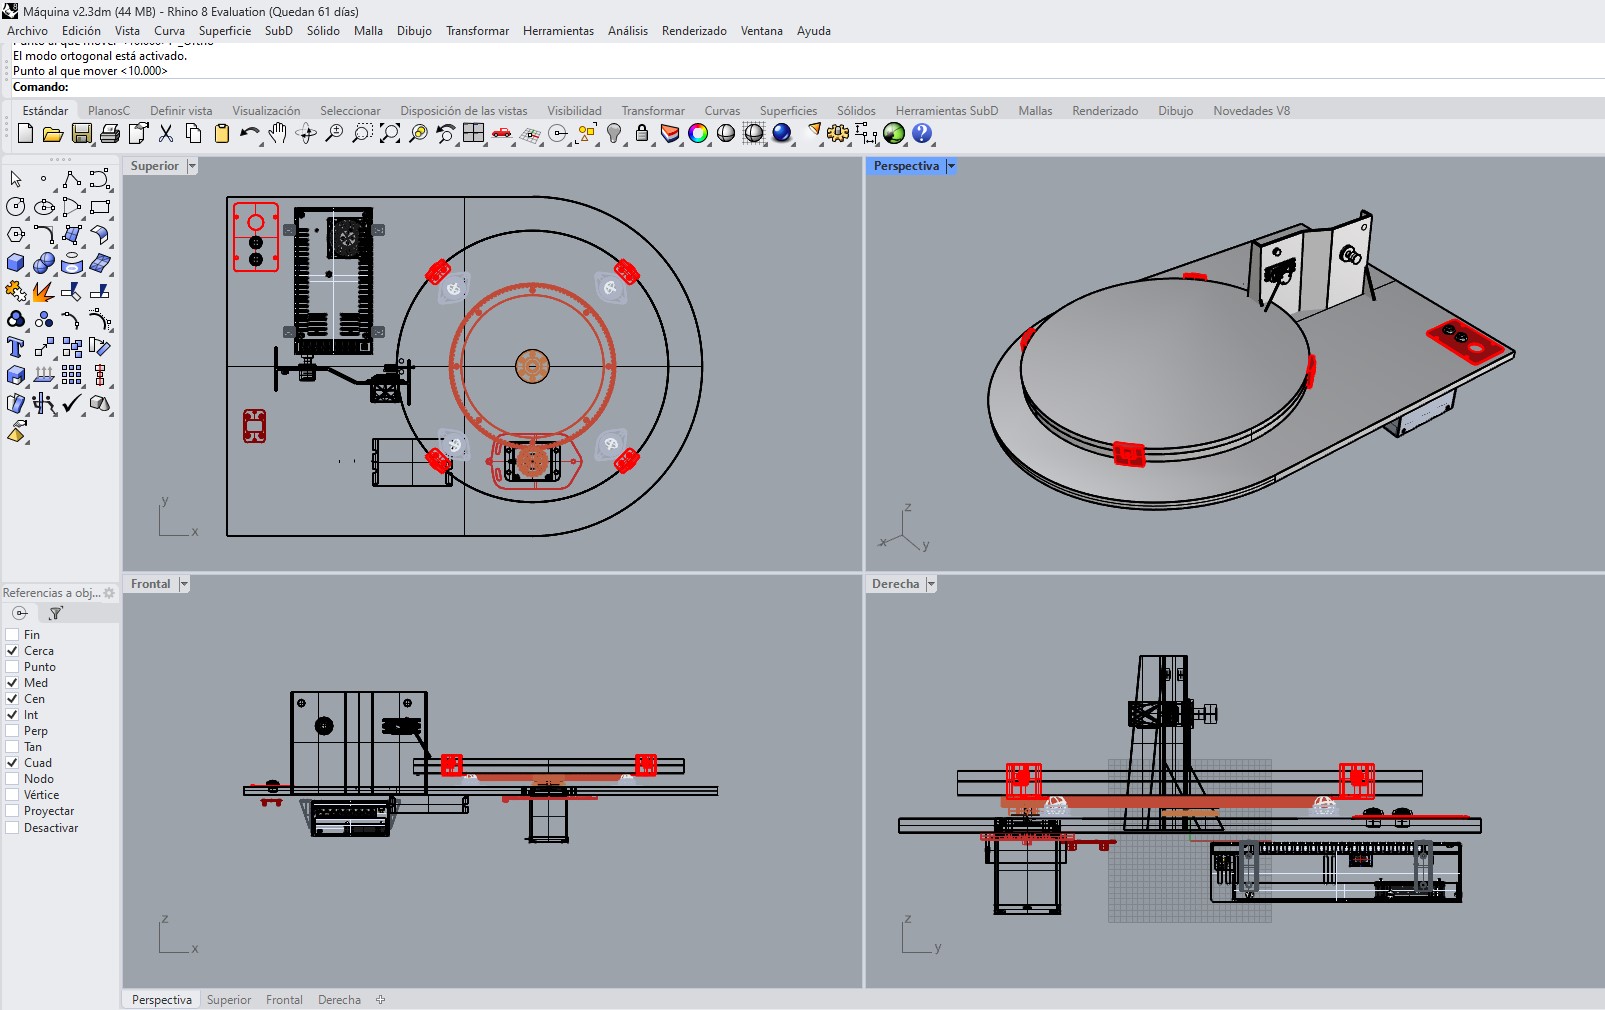Switch to Frontal viewport tab at bottom
The width and height of the screenshot is (1605, 1010).
[x=284, y=1000]
